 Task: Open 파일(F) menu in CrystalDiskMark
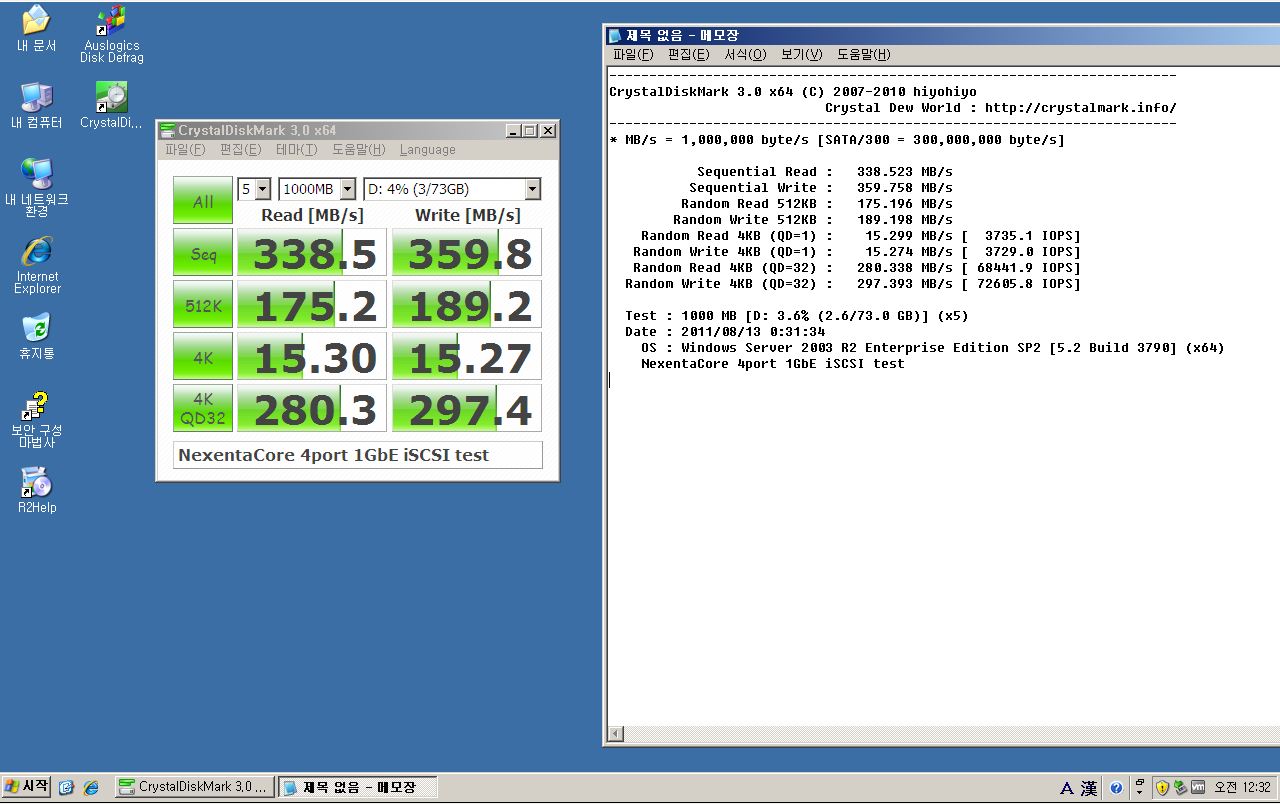pos(185,150)
